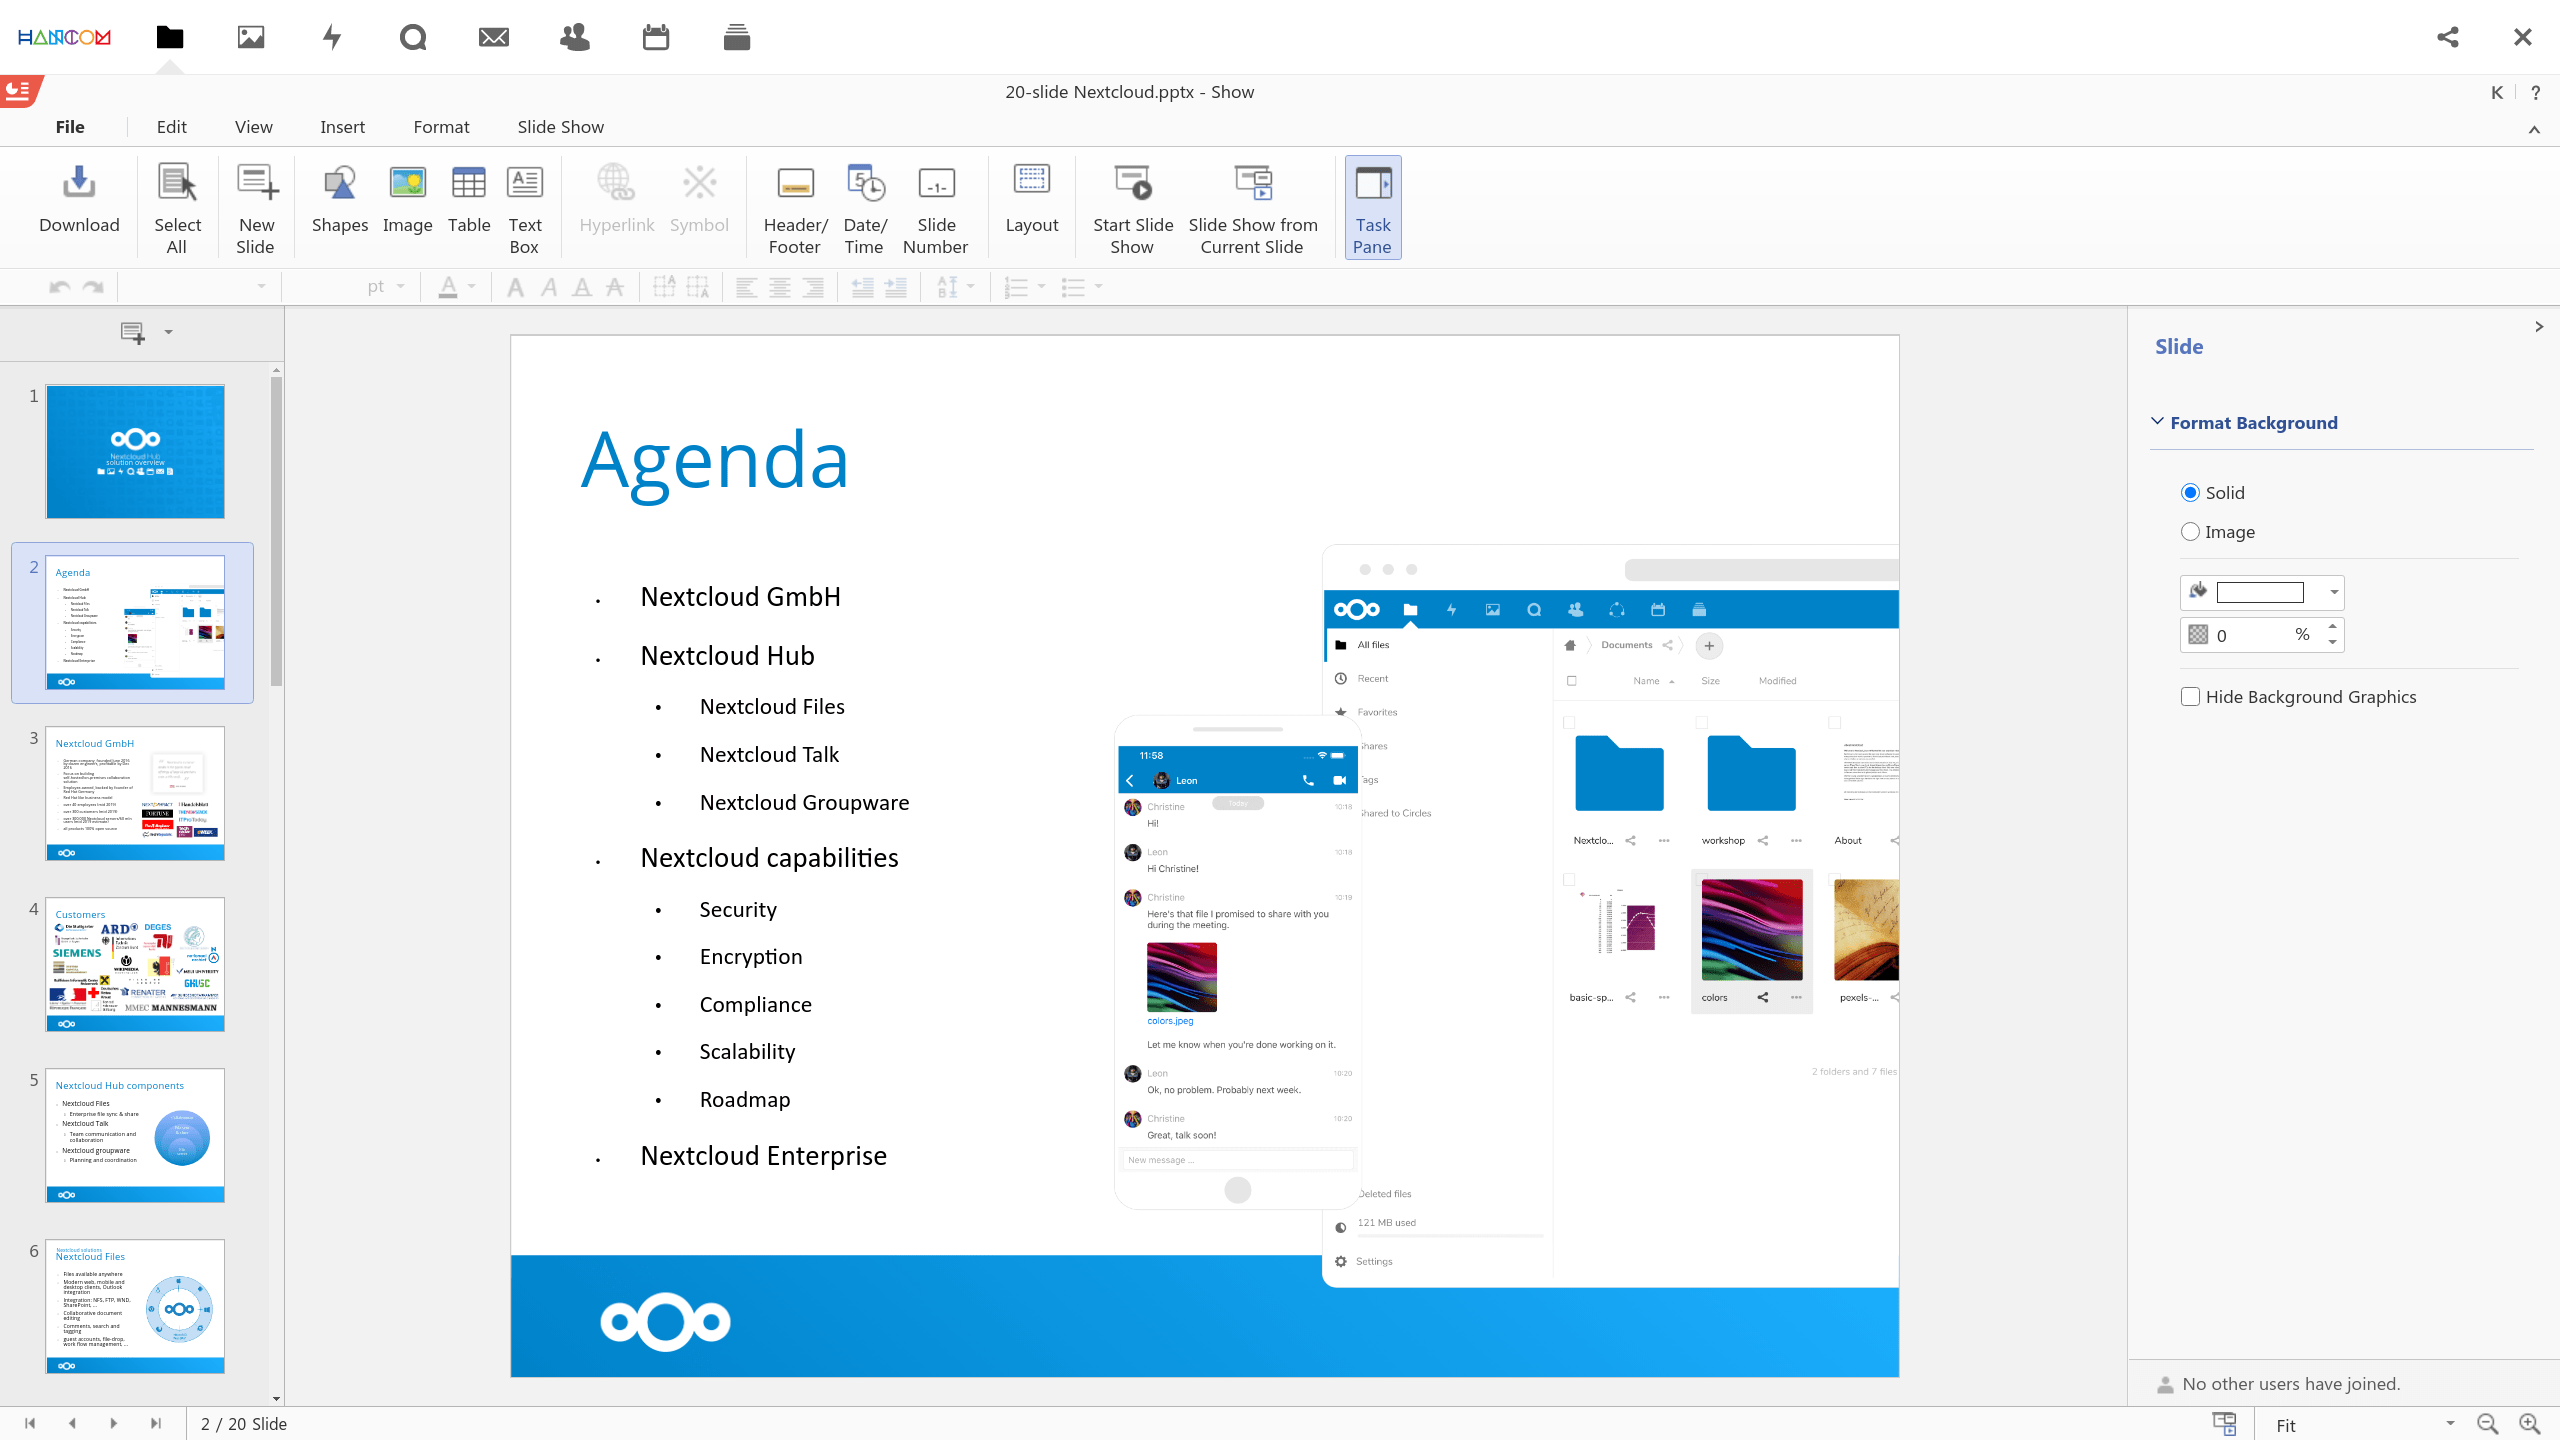Insert a Text Box
This screenshot has height=1440, width=2560.
click(525, 207)
